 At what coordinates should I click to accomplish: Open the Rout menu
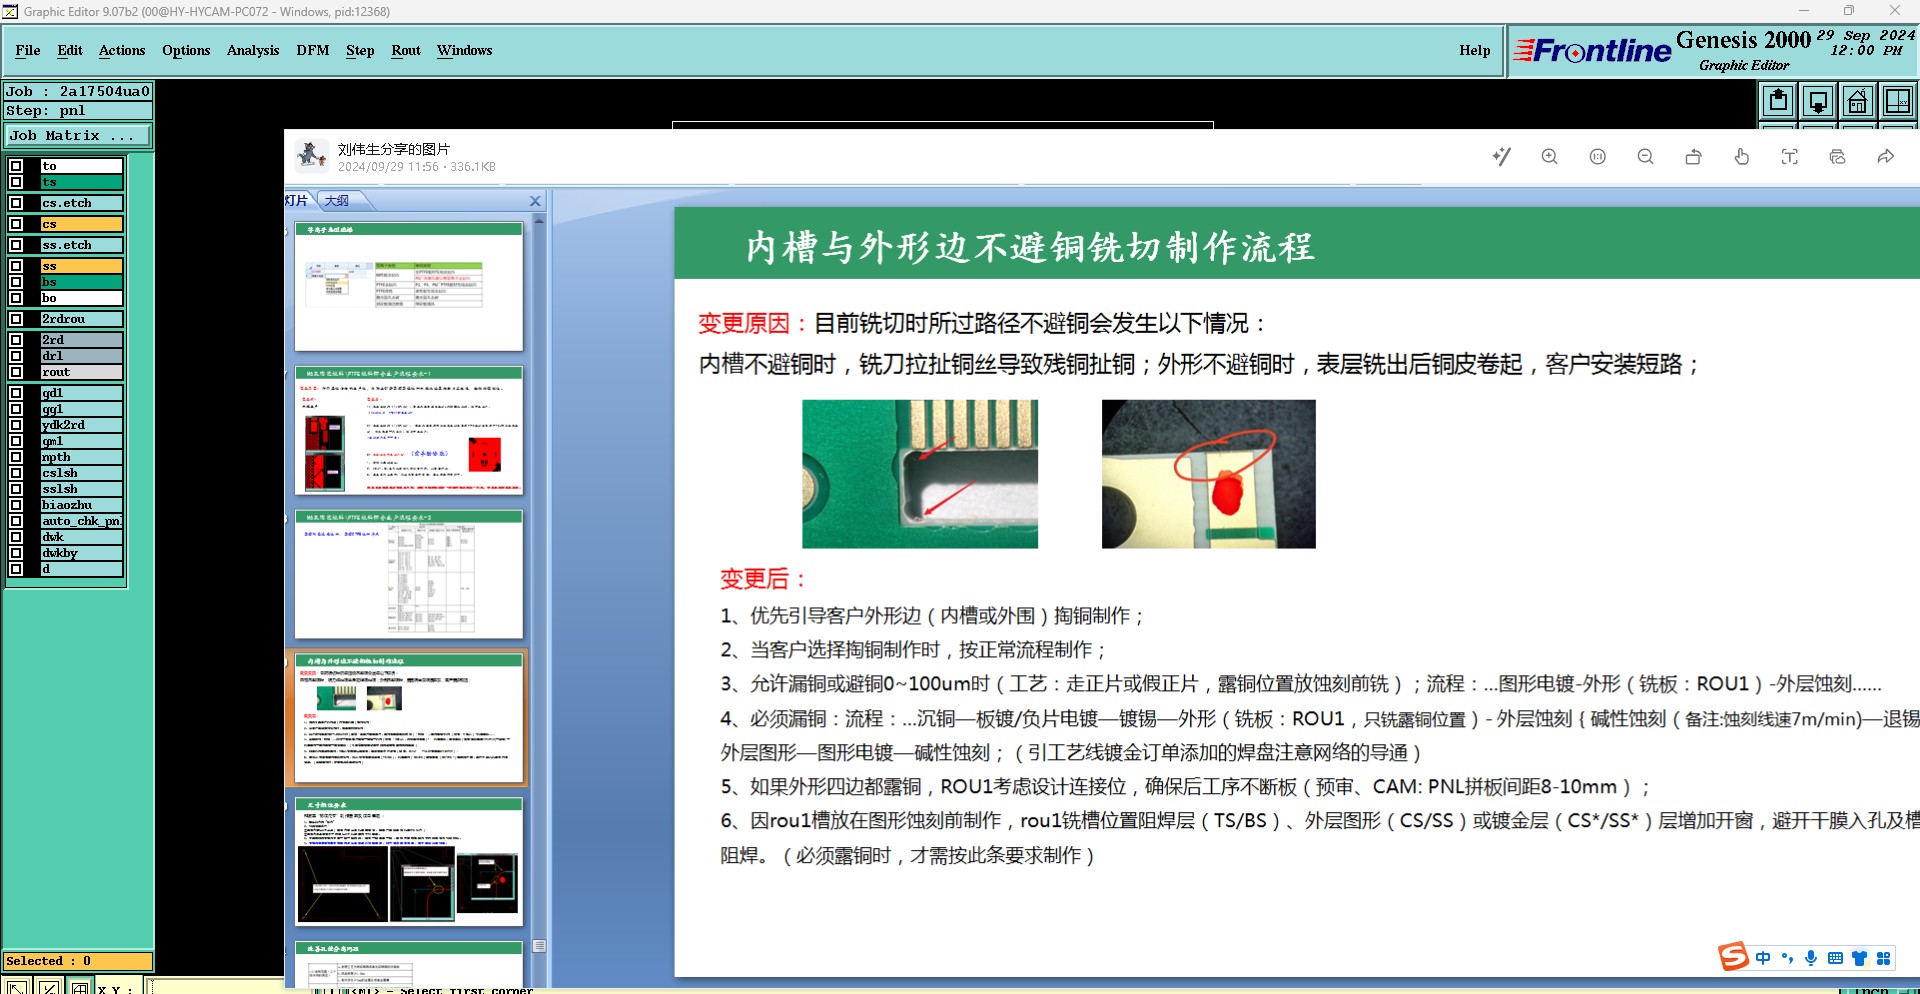(406, 50)
